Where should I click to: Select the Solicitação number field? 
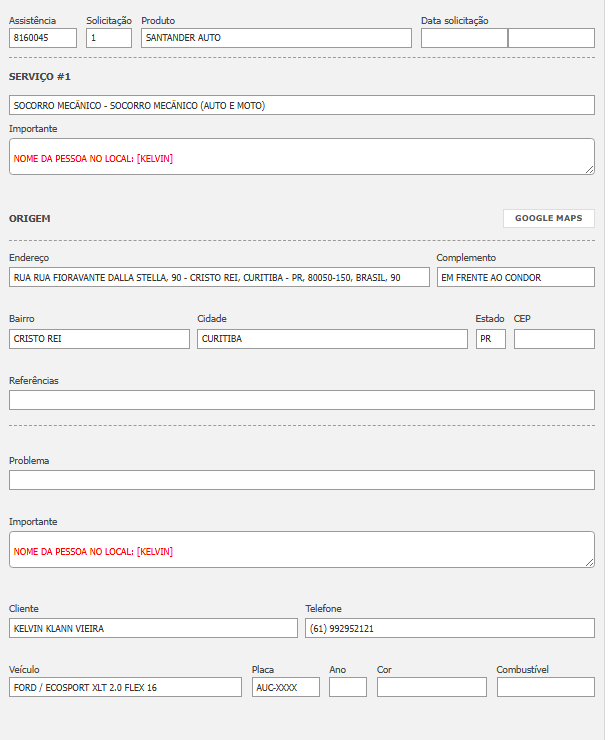point(109,38)
